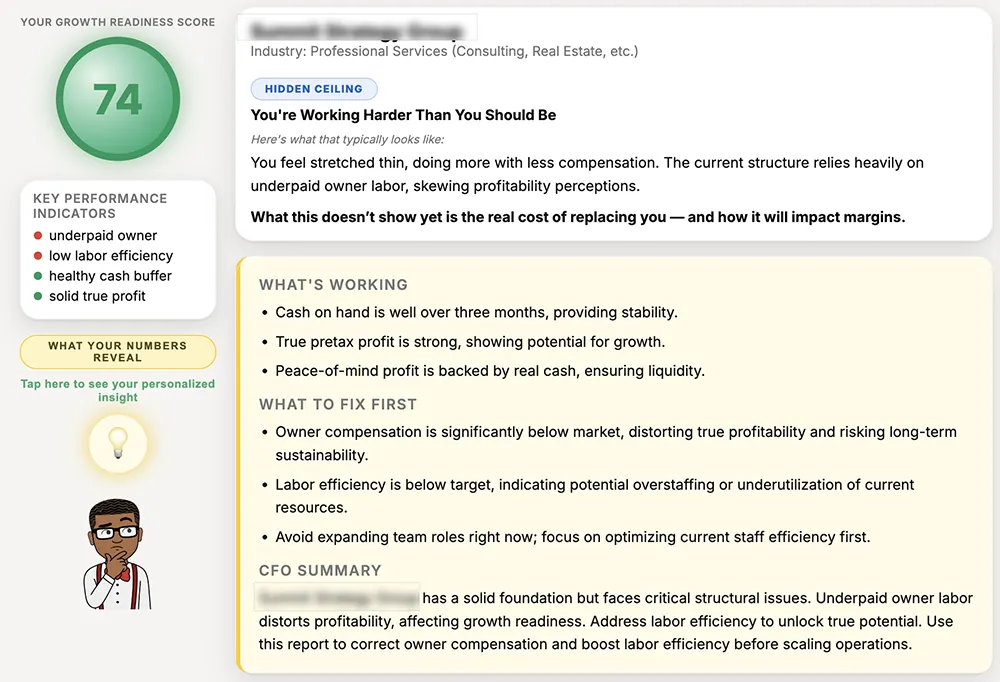Click the green dot beside solid true profit
Viewport: 1000px width, 682px height.
point(38,296)
